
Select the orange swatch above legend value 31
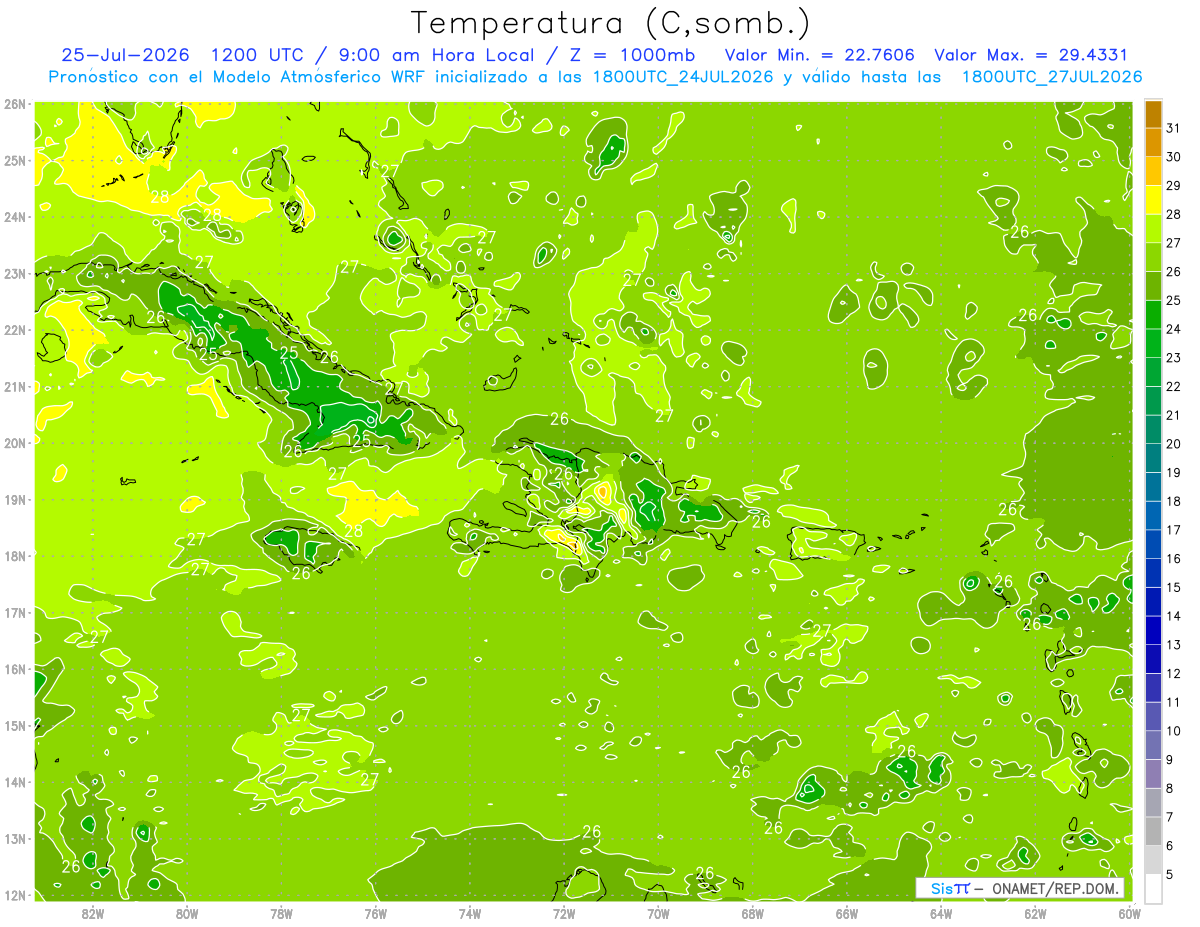coord(1153,114)
